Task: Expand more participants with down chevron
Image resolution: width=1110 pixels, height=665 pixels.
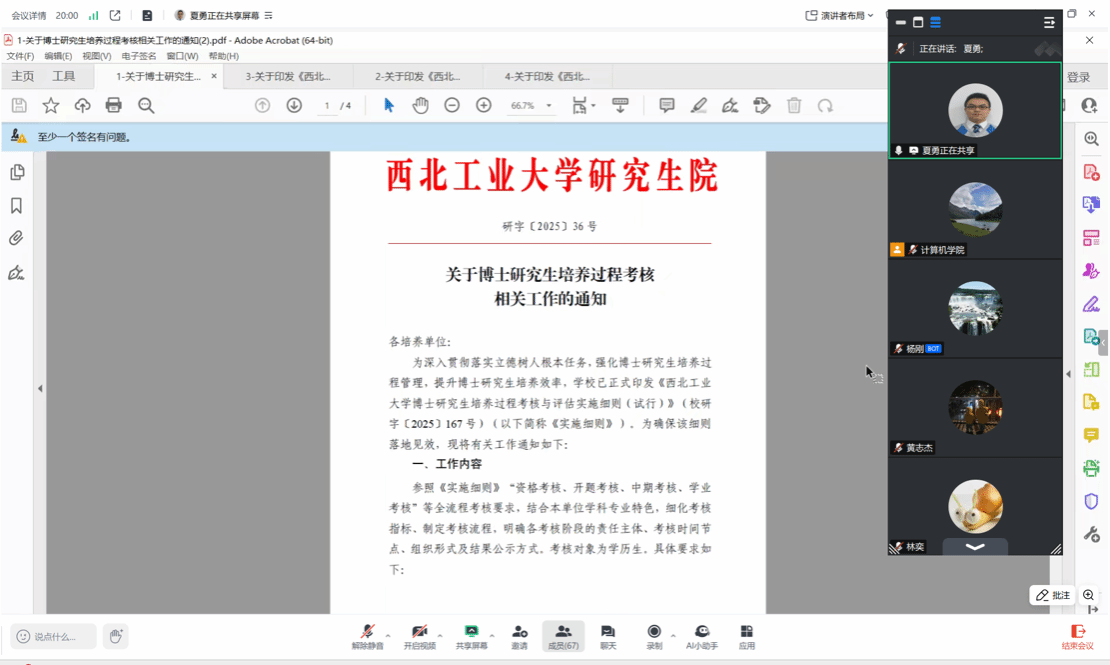Action: [x=975, y=547]
